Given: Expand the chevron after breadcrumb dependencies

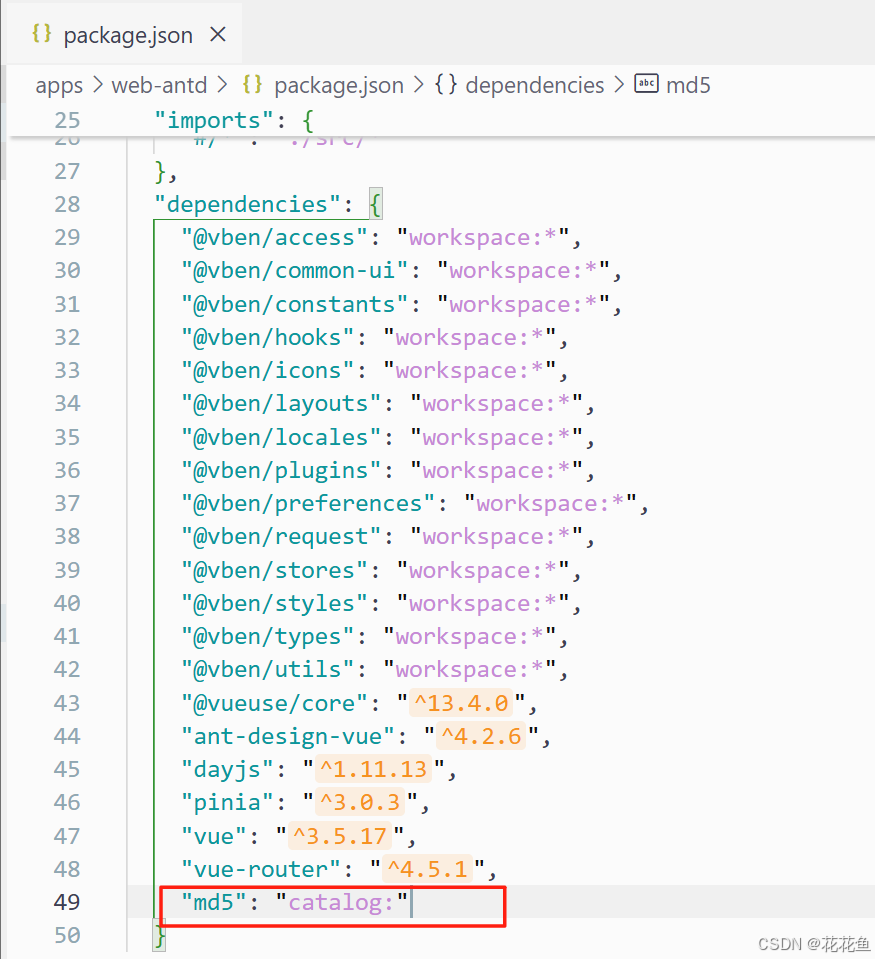Looking at the screenshot, I should coord(619,84).
